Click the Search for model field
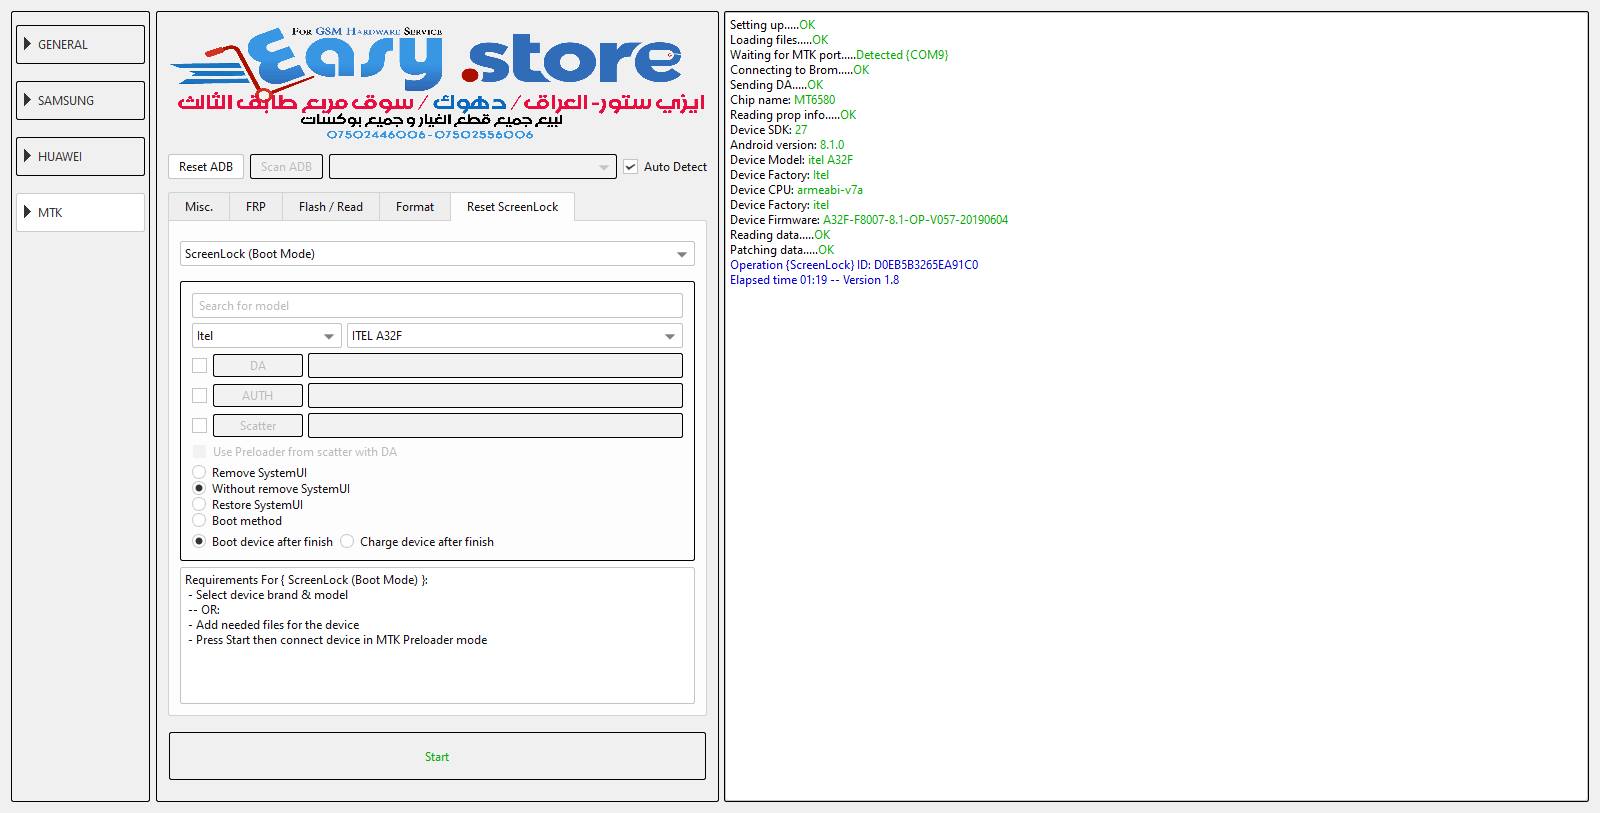The height and width of the screenshot is (813, 1600). pyautogui.click(x=437, y=306)
